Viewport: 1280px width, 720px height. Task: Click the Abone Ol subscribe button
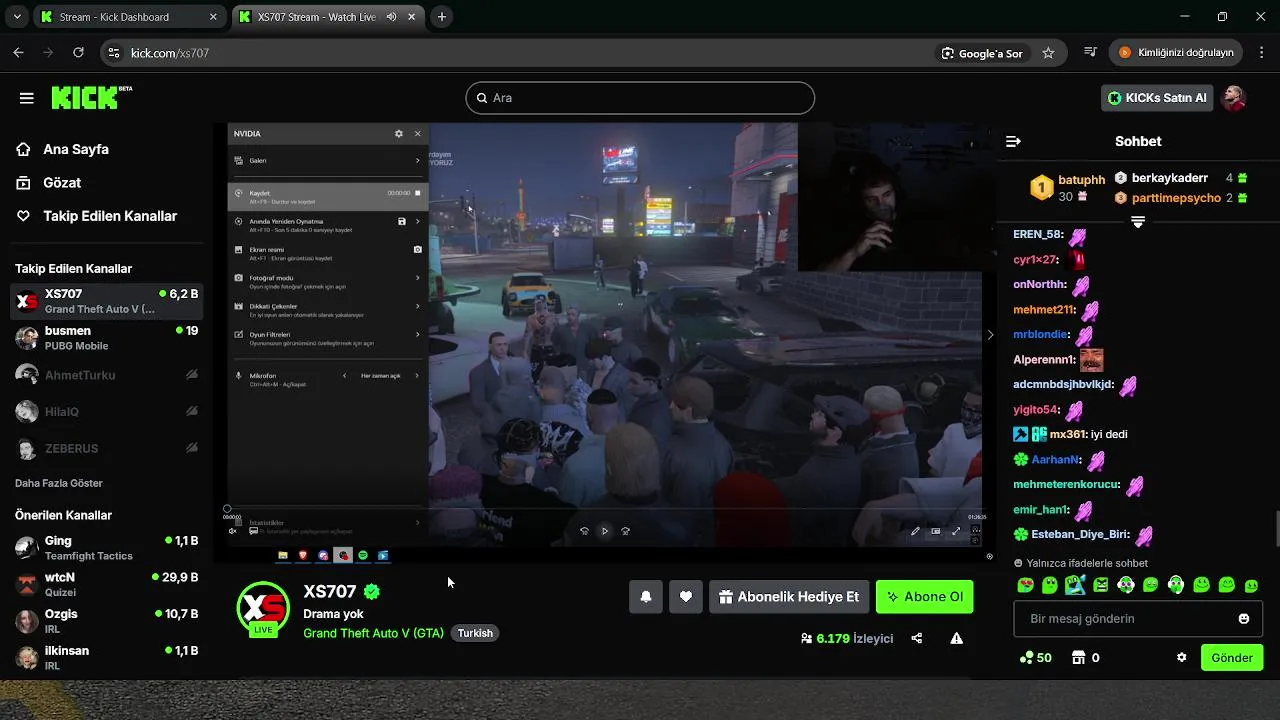pyautogui.click(x=925, y=597)
